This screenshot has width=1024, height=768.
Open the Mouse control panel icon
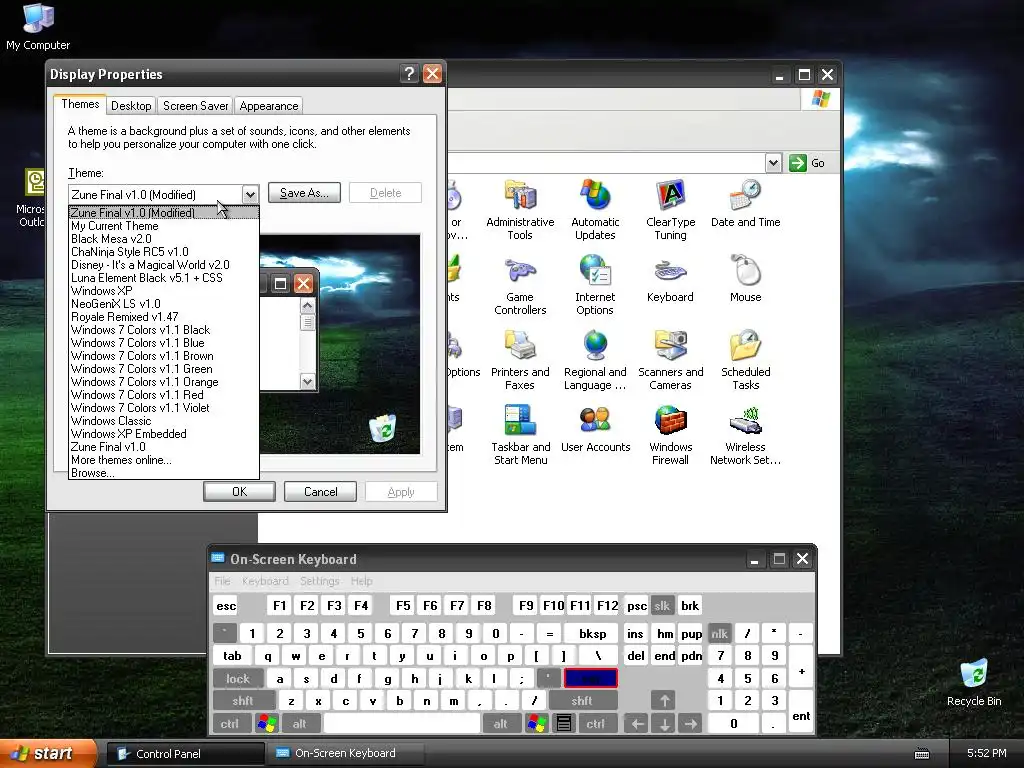point(746,279)
